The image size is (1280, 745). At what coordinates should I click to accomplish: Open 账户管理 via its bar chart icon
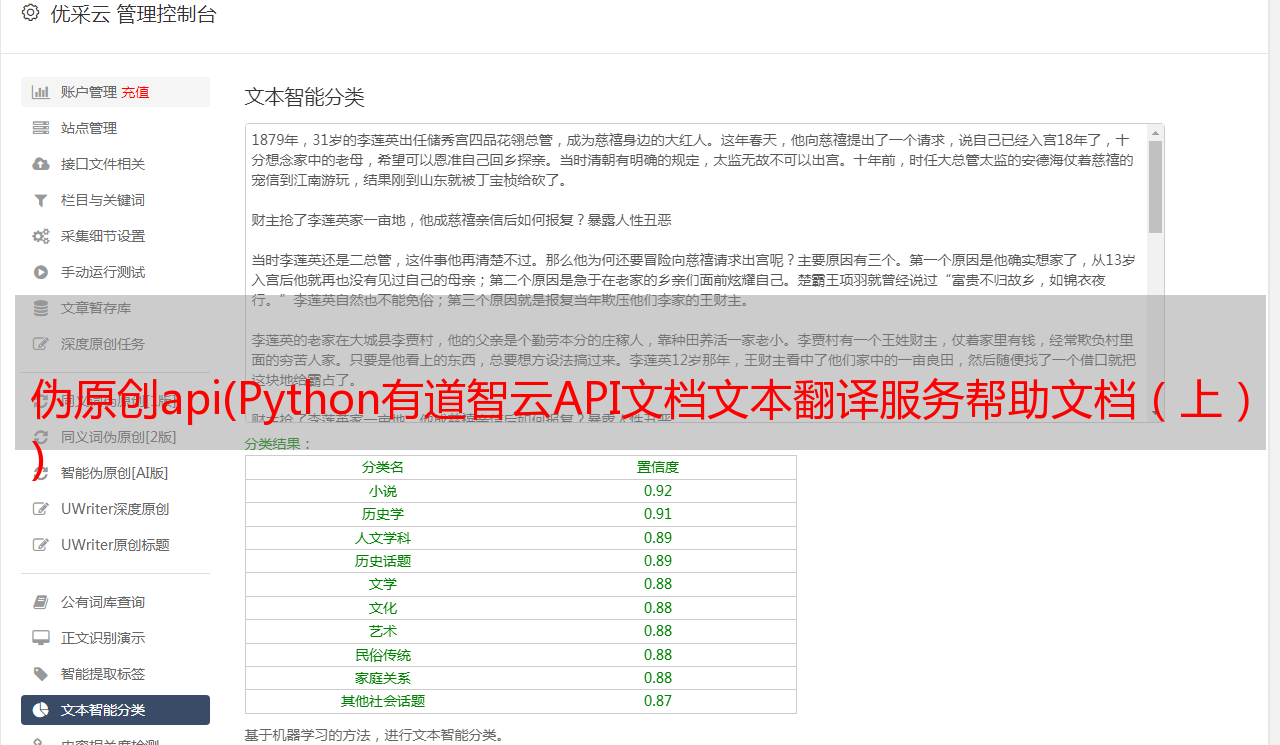tap(41, 92)
